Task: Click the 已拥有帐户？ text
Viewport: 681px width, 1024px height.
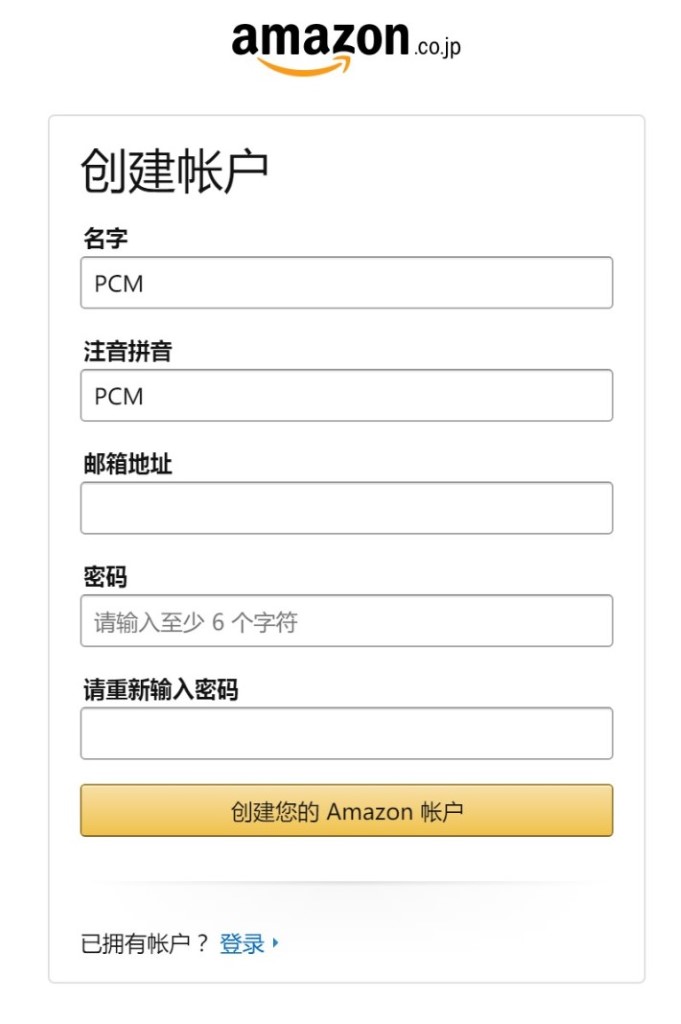Action: click(x=144, y=943)
